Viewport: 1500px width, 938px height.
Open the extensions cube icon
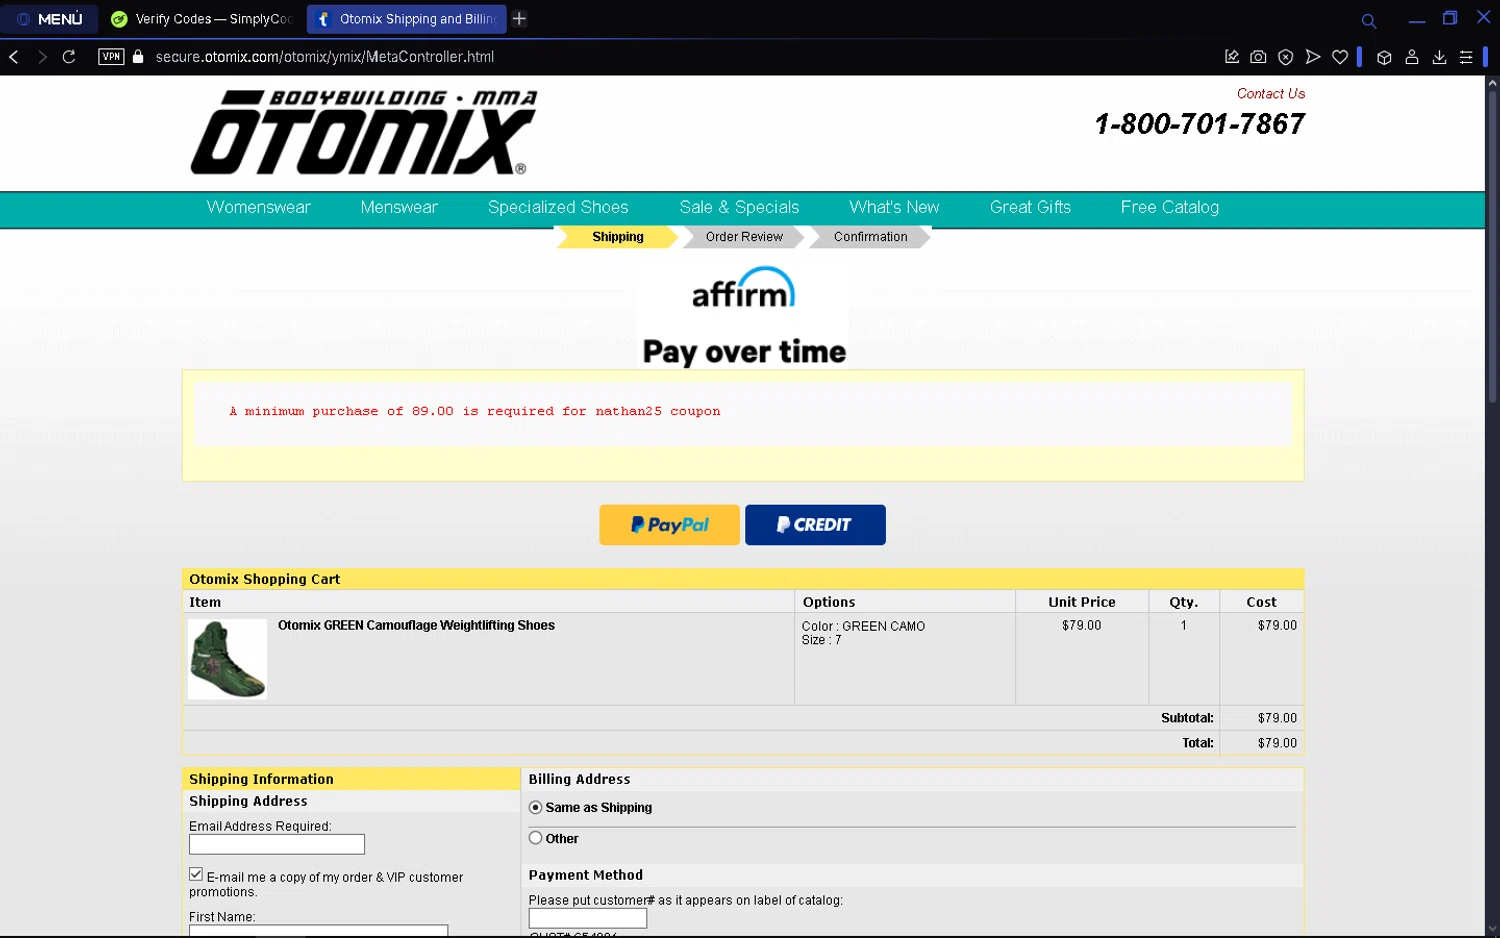click(x=1384, y=57)
